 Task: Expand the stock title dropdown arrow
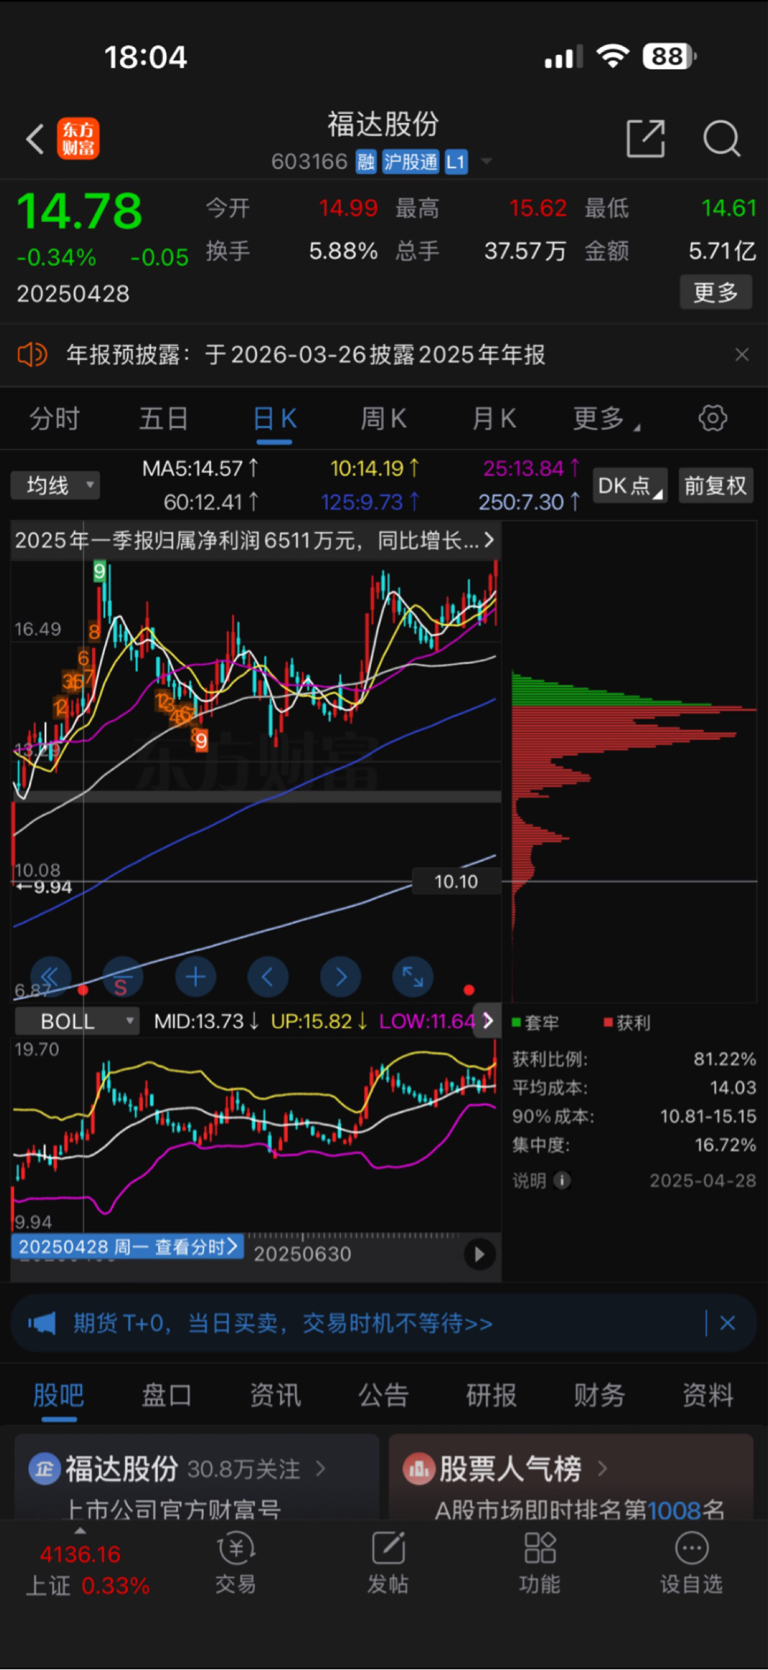point(487,161)
